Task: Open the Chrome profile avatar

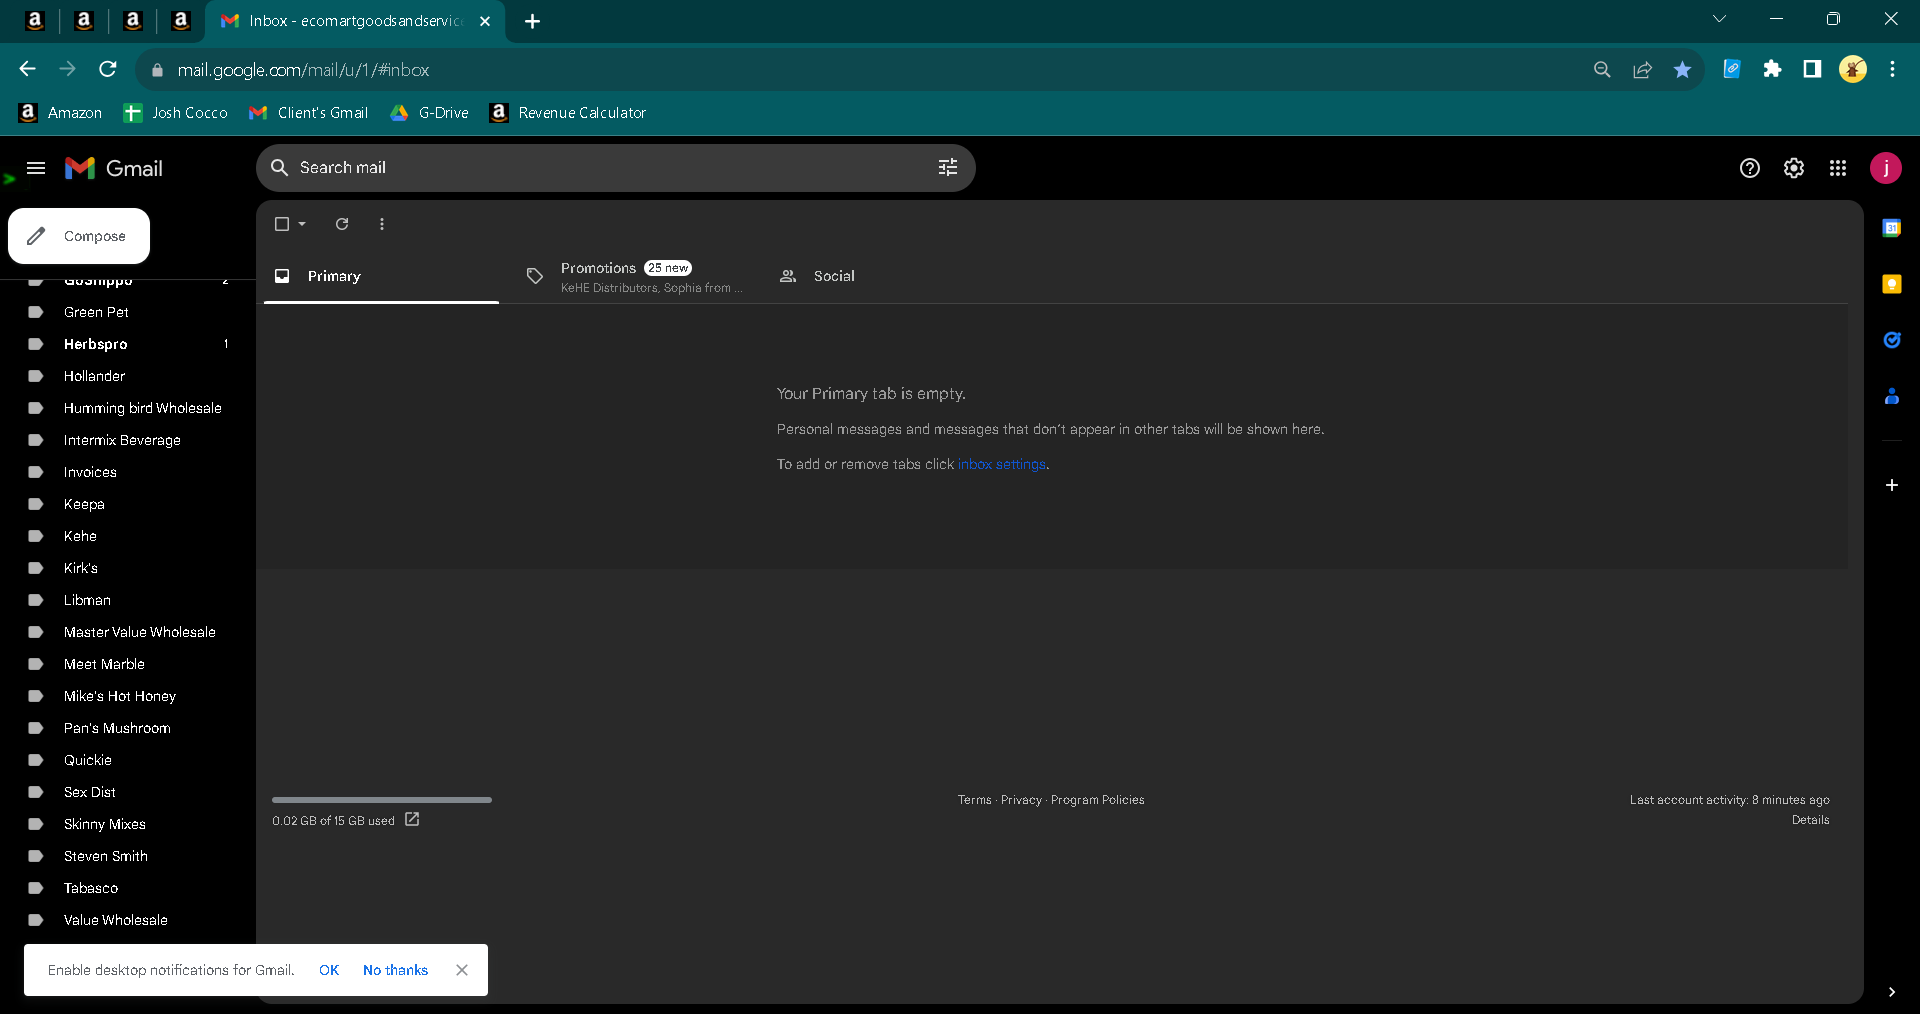Action: 1853,69
